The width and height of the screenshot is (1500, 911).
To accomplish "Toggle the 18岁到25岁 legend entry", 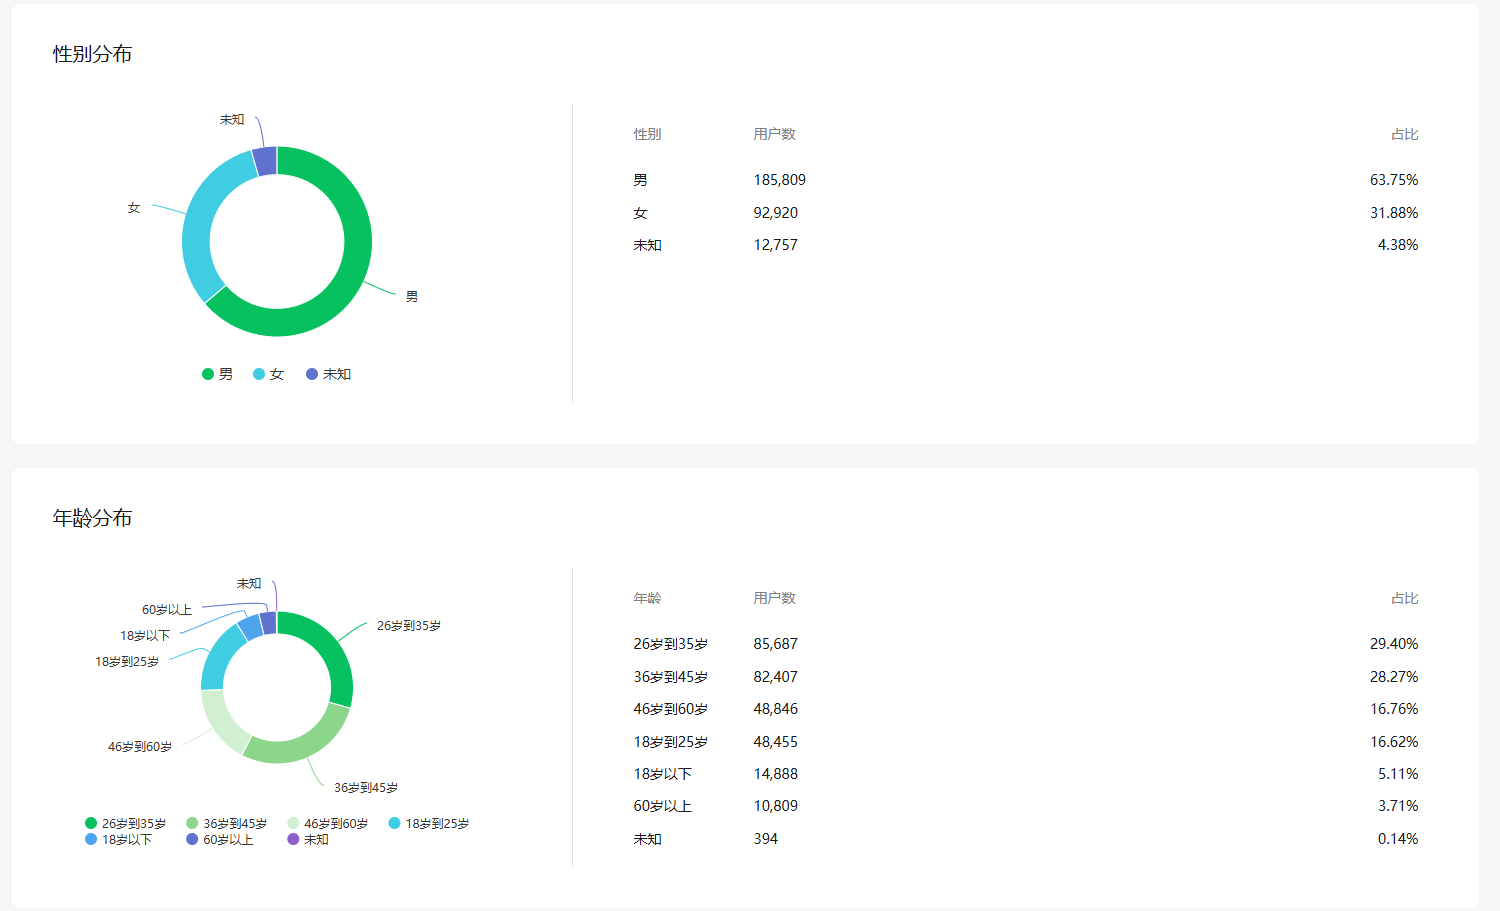I will [x=428, y=824].
